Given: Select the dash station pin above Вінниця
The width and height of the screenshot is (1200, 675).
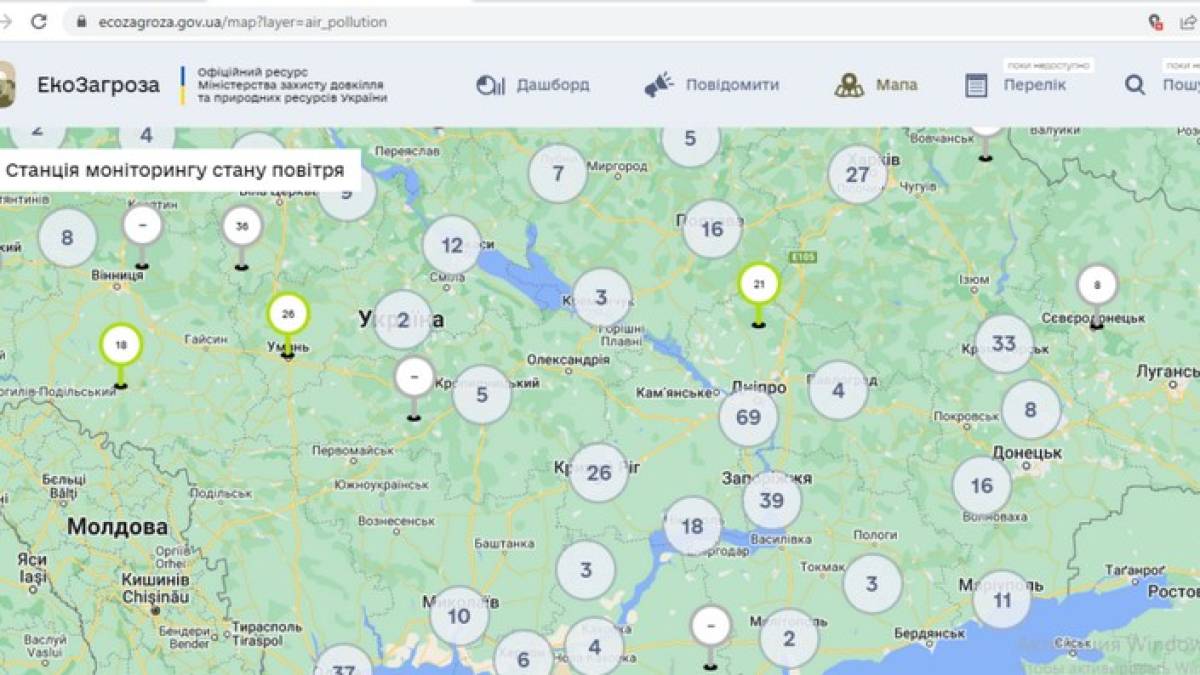Looking at the screenshot, I should [142, 226].
